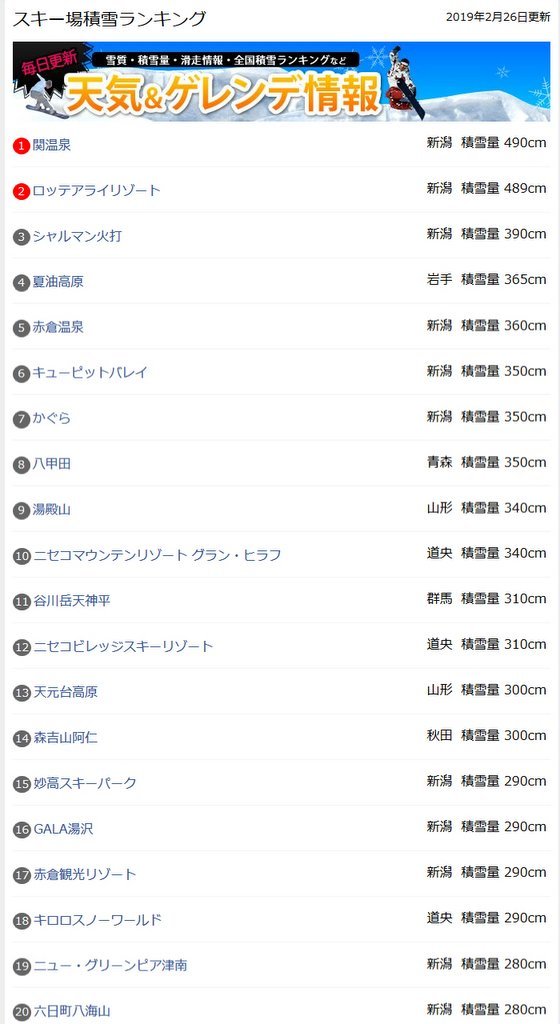Click the red rank 1 badge
This screenshot has width=560, height=1024.
pos(22,146)
